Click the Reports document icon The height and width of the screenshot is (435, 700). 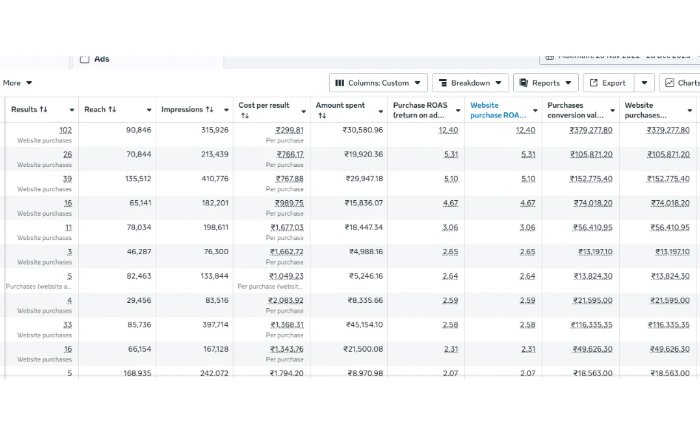(524, 83)
